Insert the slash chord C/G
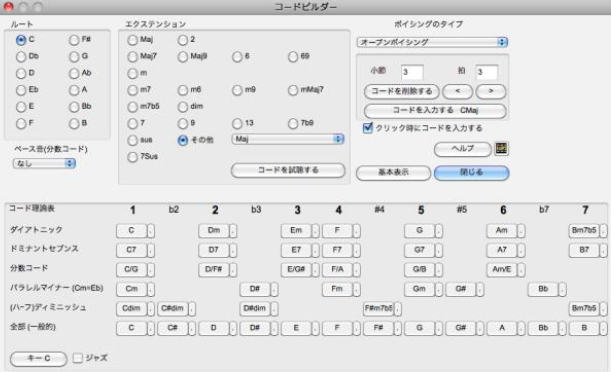 (x=131, y=270)
